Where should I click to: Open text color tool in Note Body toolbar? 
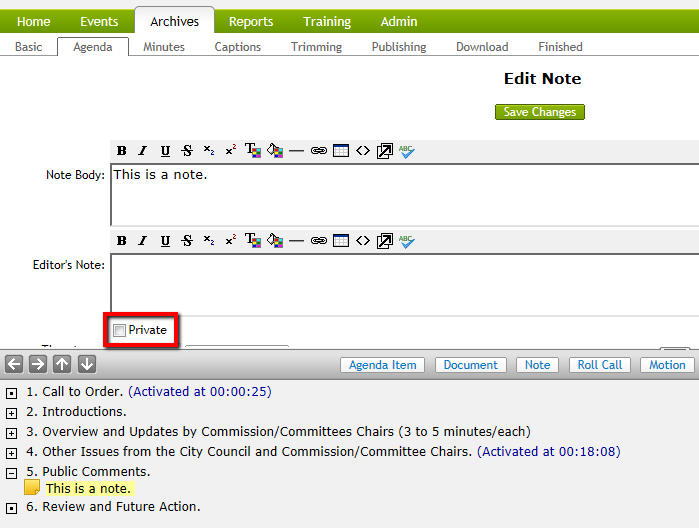[x=253, y=150]
